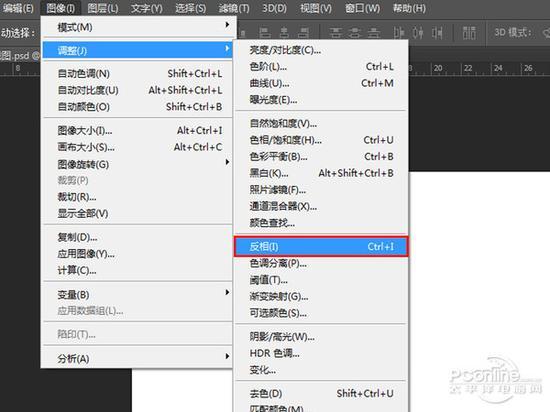This screenshot has width=550, height=412.
Task: Choose 反相(I) from the adjustments submenu
Action: pyautogui.click(x=321, y=246)
